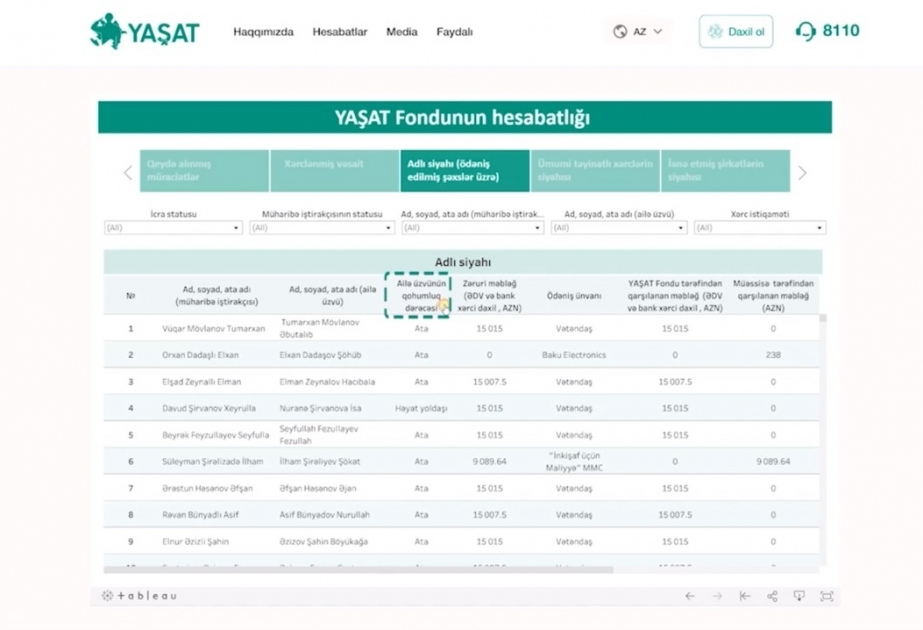923x630 pixels.
Task: Switch to Xərclənmiş vəsait tab
Action: tap(334, 171)
